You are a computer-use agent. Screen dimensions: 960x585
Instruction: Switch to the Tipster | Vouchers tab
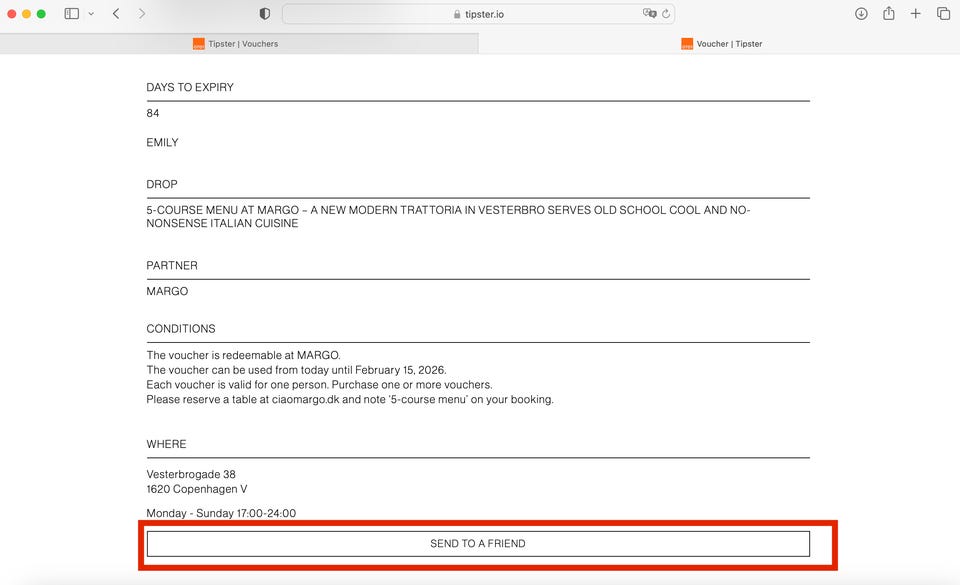[x=239, y=43]
